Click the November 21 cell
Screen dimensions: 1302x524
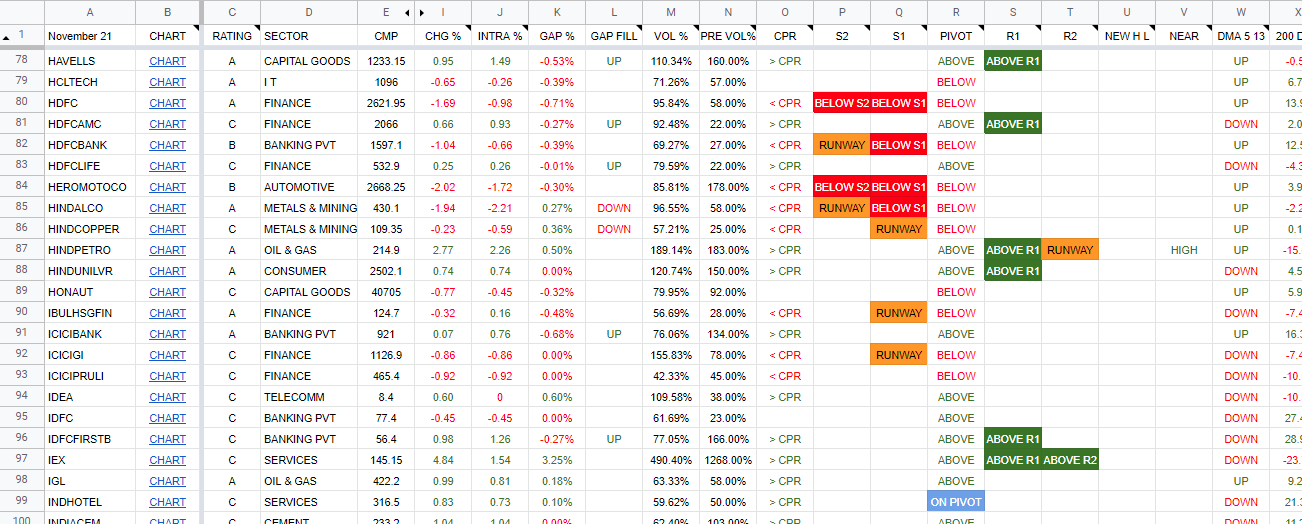click(x=89, y=36)
